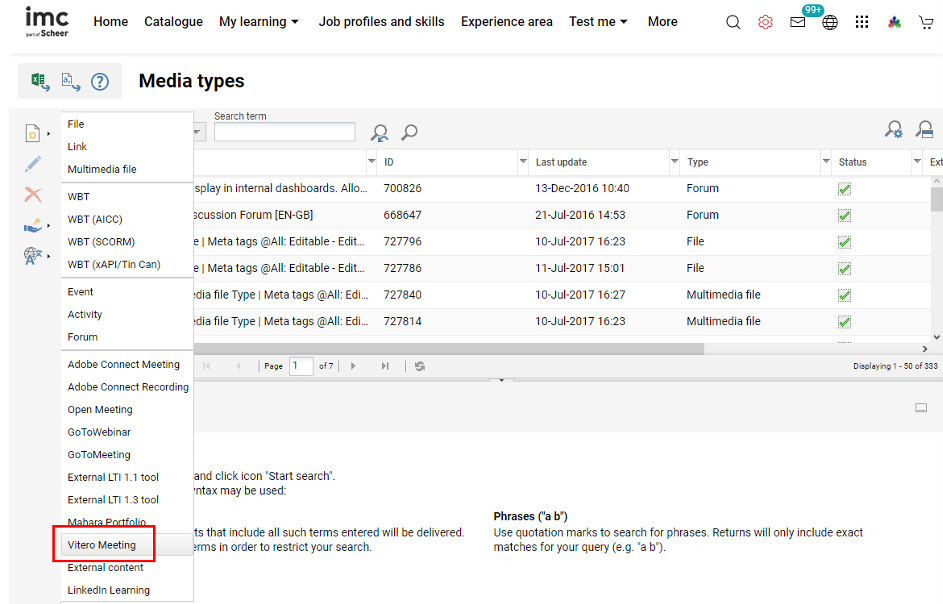Open the help question mark icon

pos(100,82)
